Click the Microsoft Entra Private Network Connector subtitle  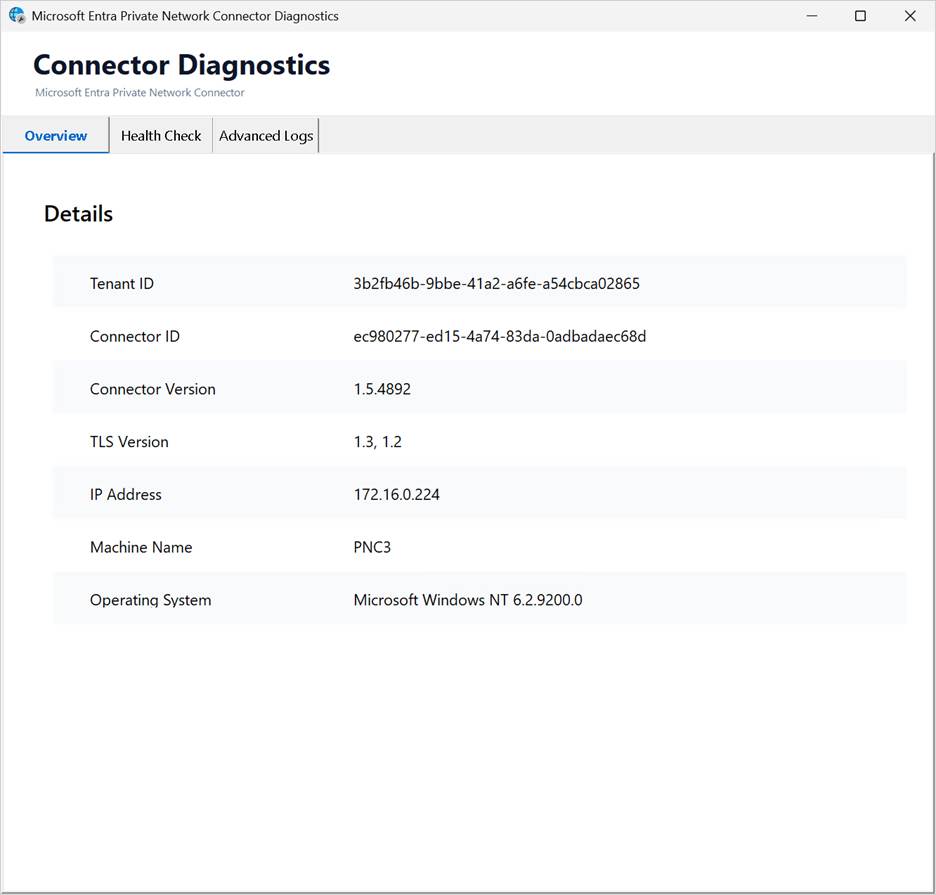point(140,93)
